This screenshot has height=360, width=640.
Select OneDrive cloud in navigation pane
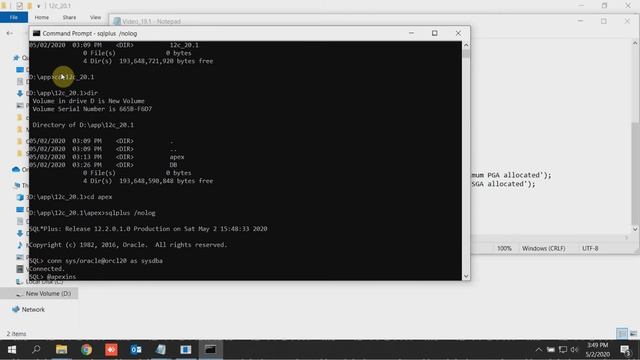point(16,169)
